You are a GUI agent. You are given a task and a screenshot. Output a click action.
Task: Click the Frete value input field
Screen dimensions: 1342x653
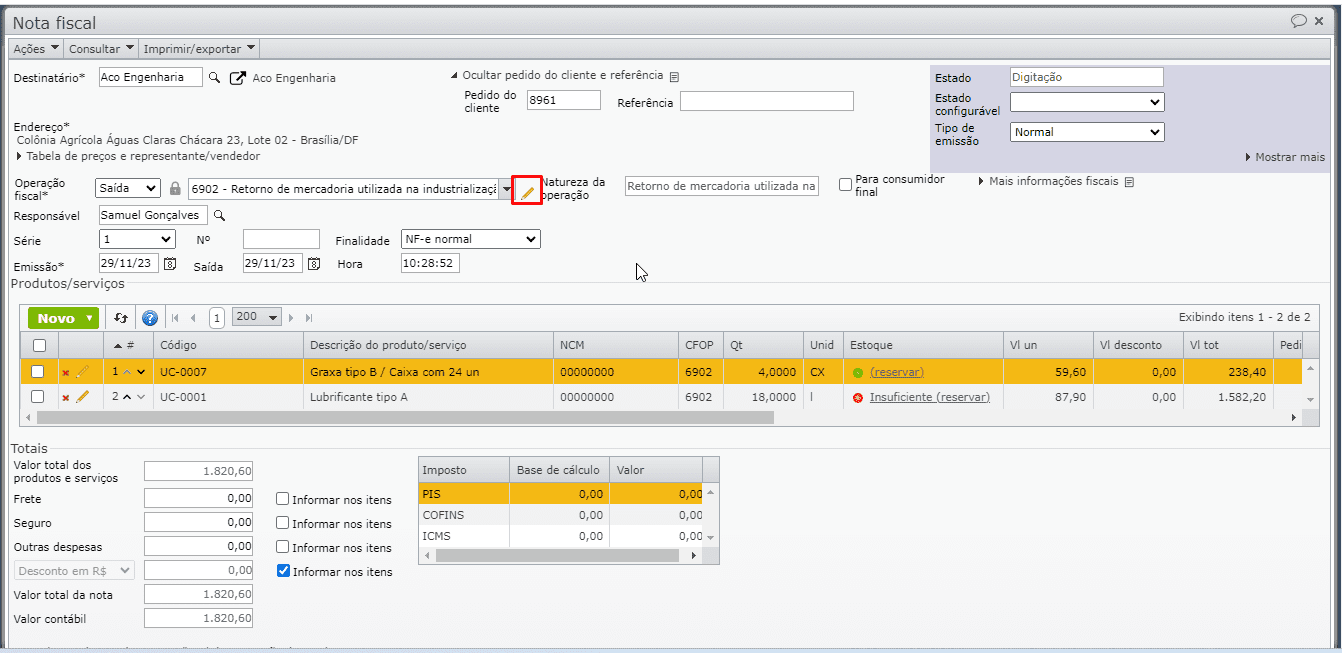(198, 498)
